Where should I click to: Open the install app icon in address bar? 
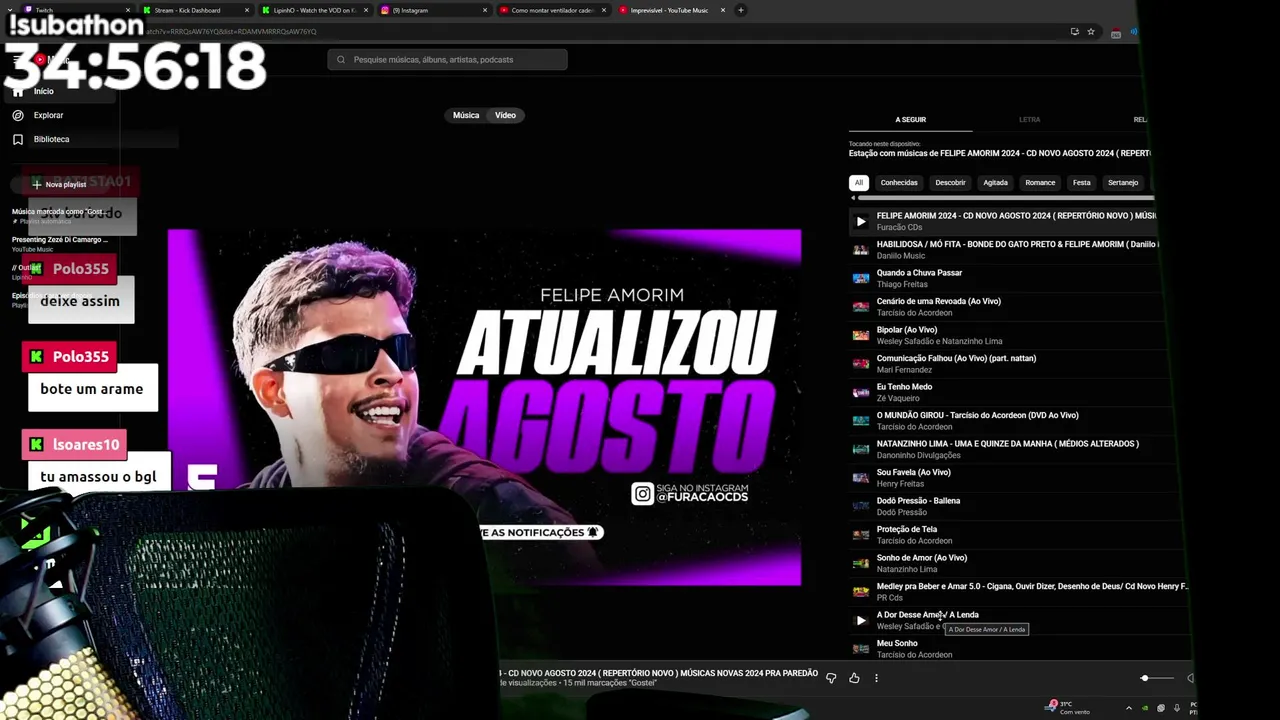coord(1075,32)
